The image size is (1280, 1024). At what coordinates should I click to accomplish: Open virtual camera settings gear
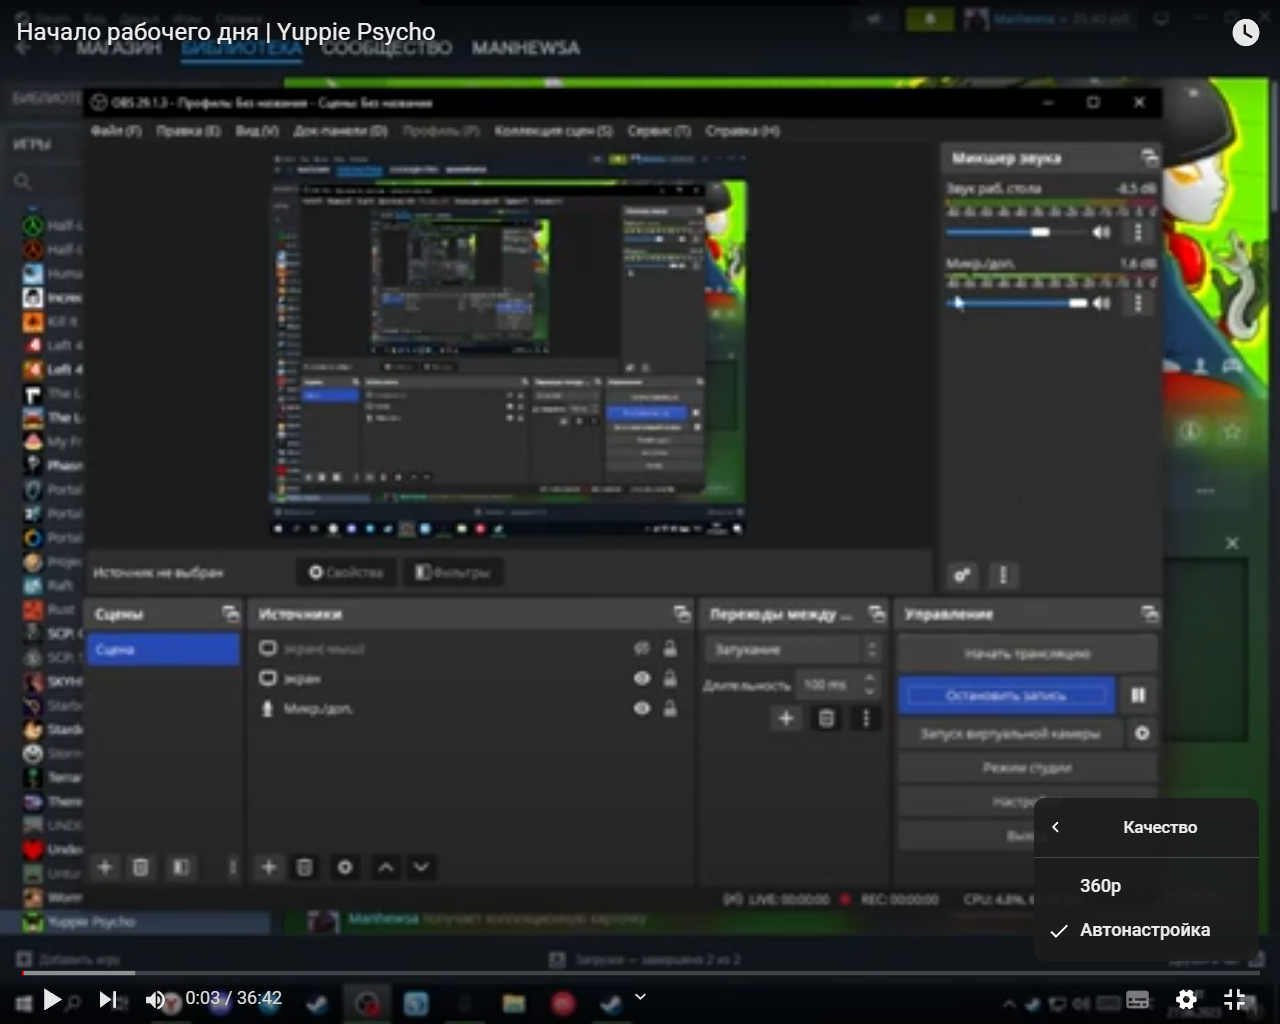coord(1142,733)
